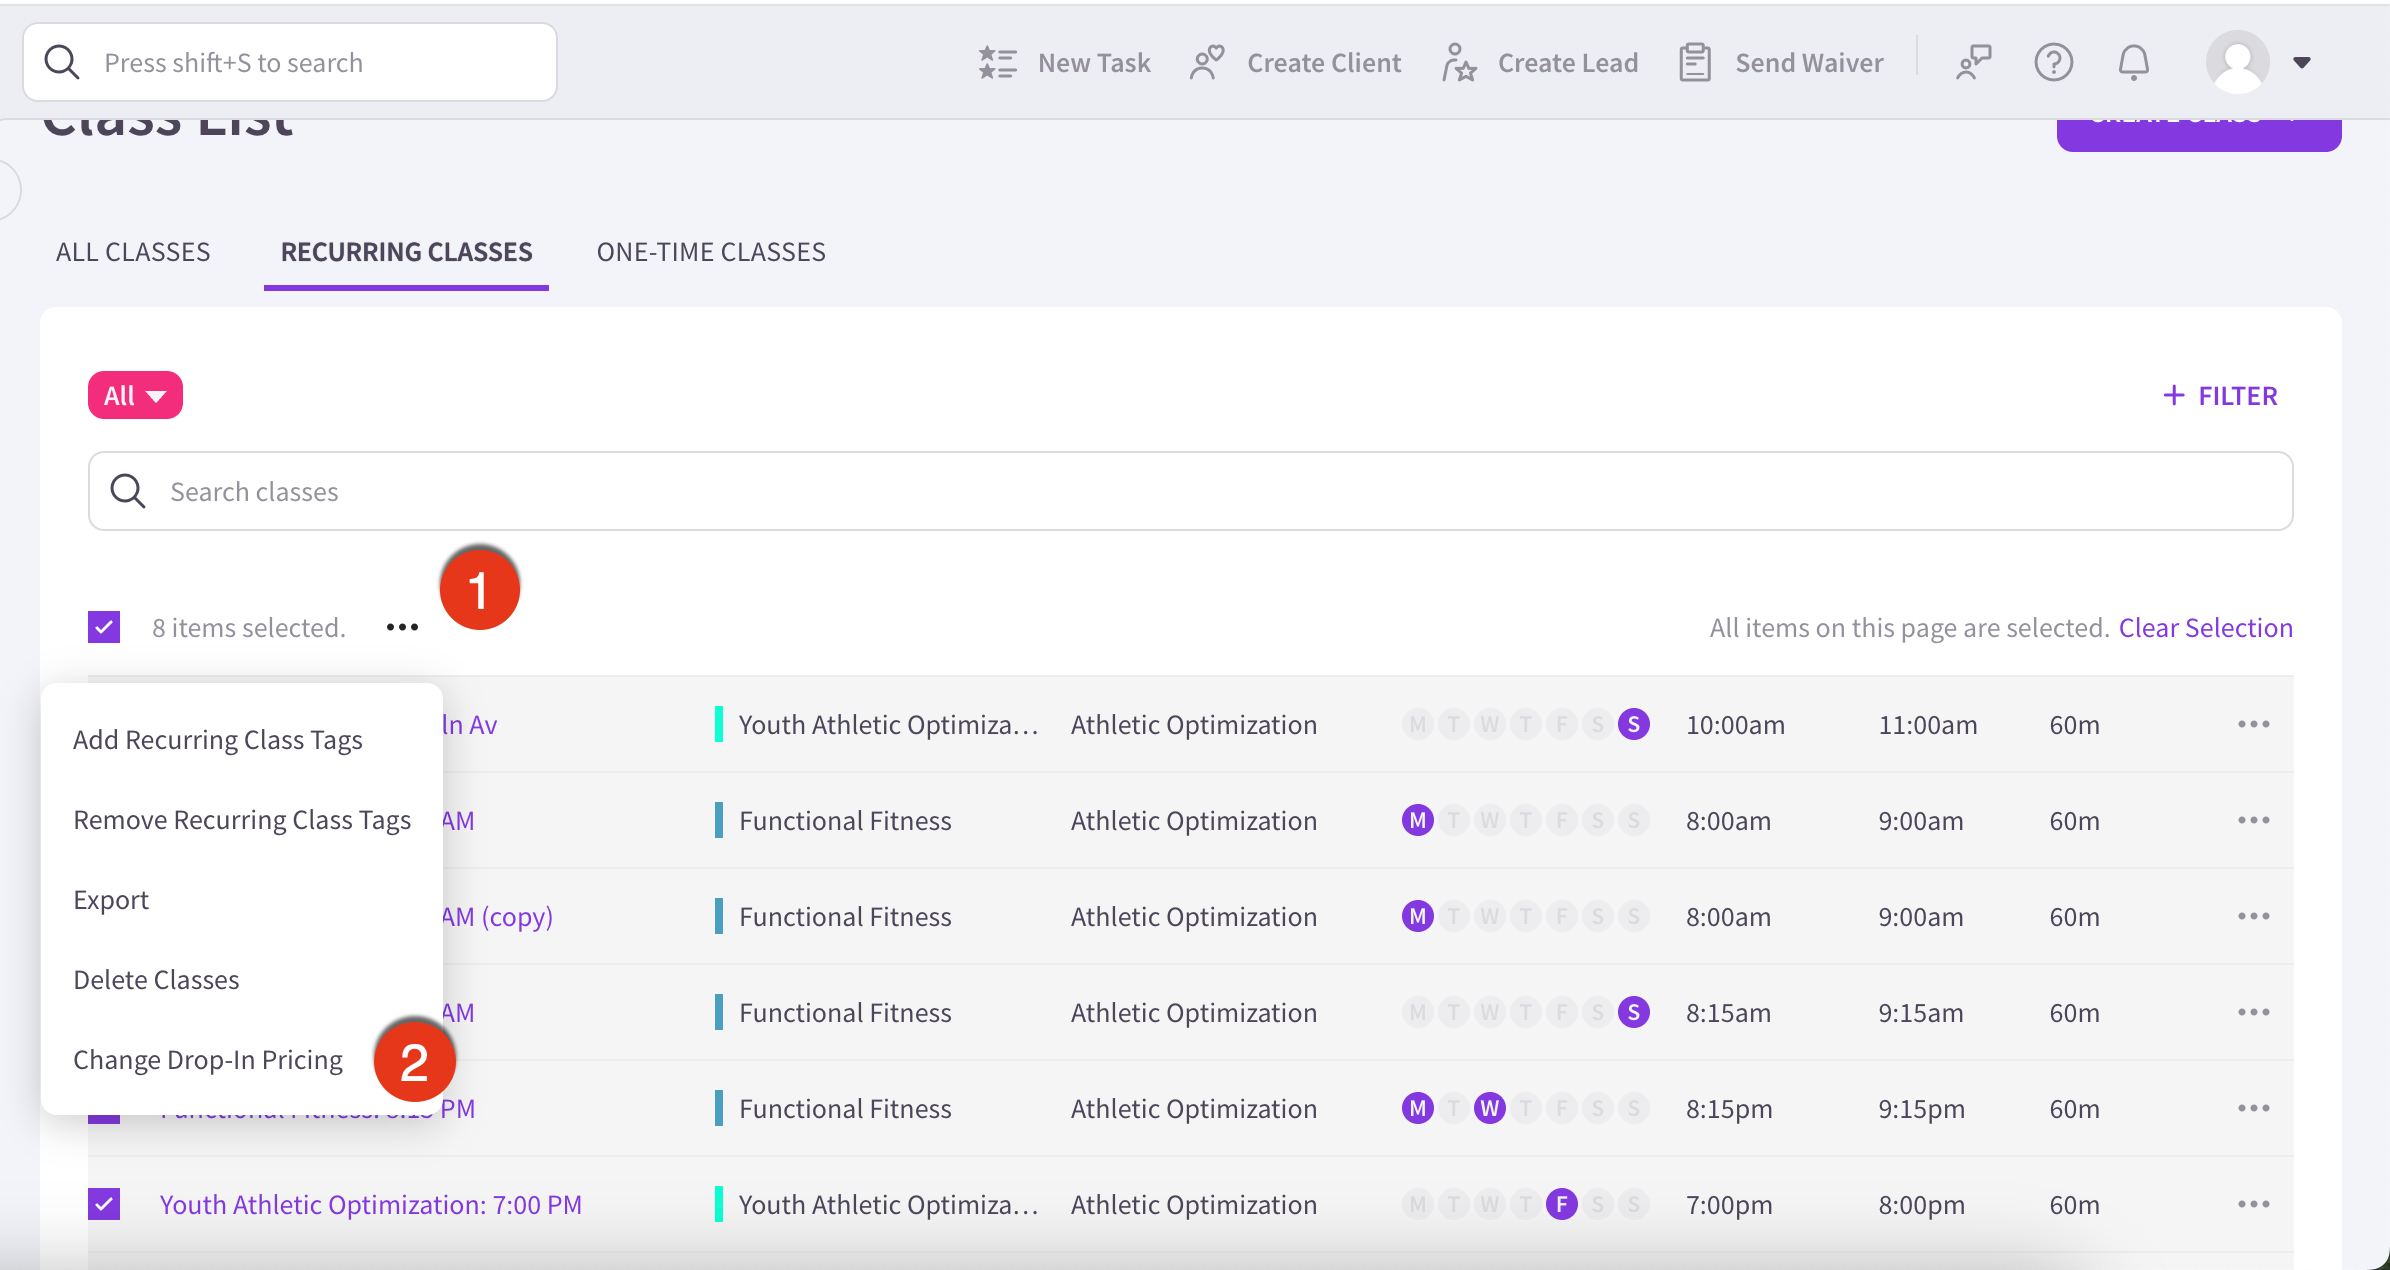Expand the pink All filter dropdown
The height and width of the screenshot is (1270, 2390).
pyautogui.click(x=135, y=395)
